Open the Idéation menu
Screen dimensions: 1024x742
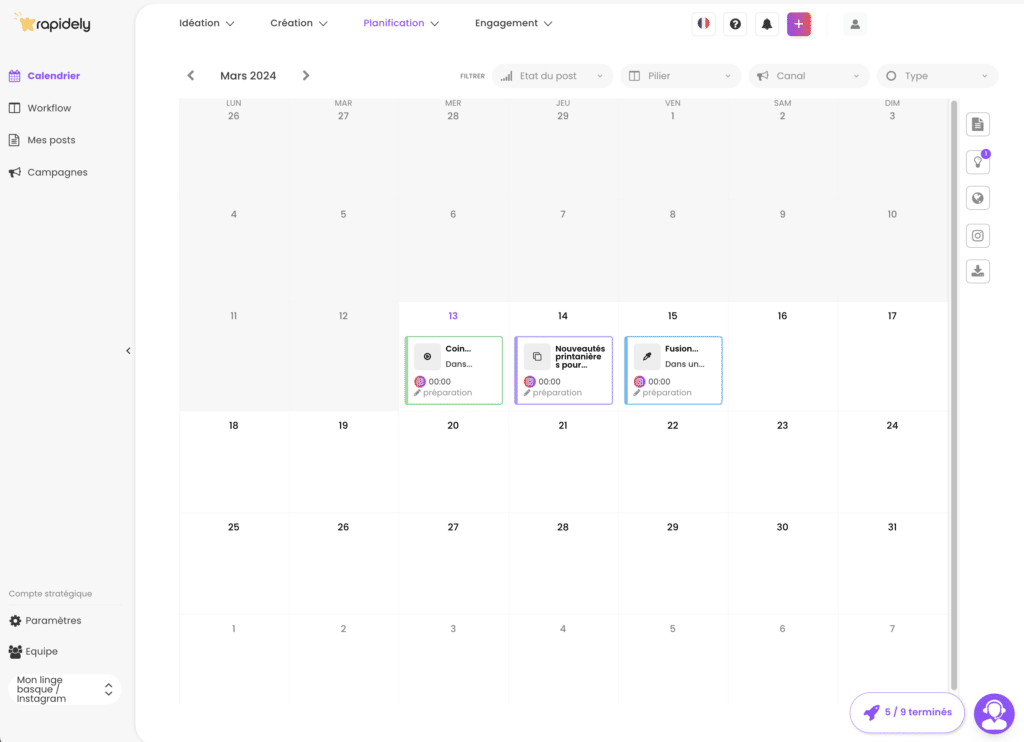click(x=206, y=23)
